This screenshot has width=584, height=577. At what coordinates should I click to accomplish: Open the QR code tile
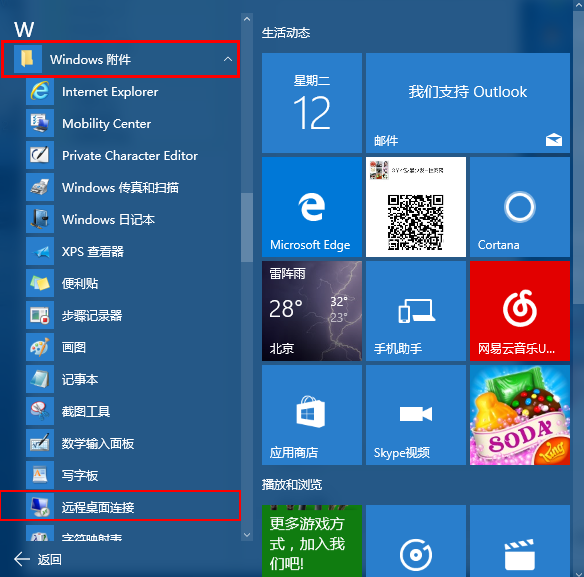(x=416, y=207)
